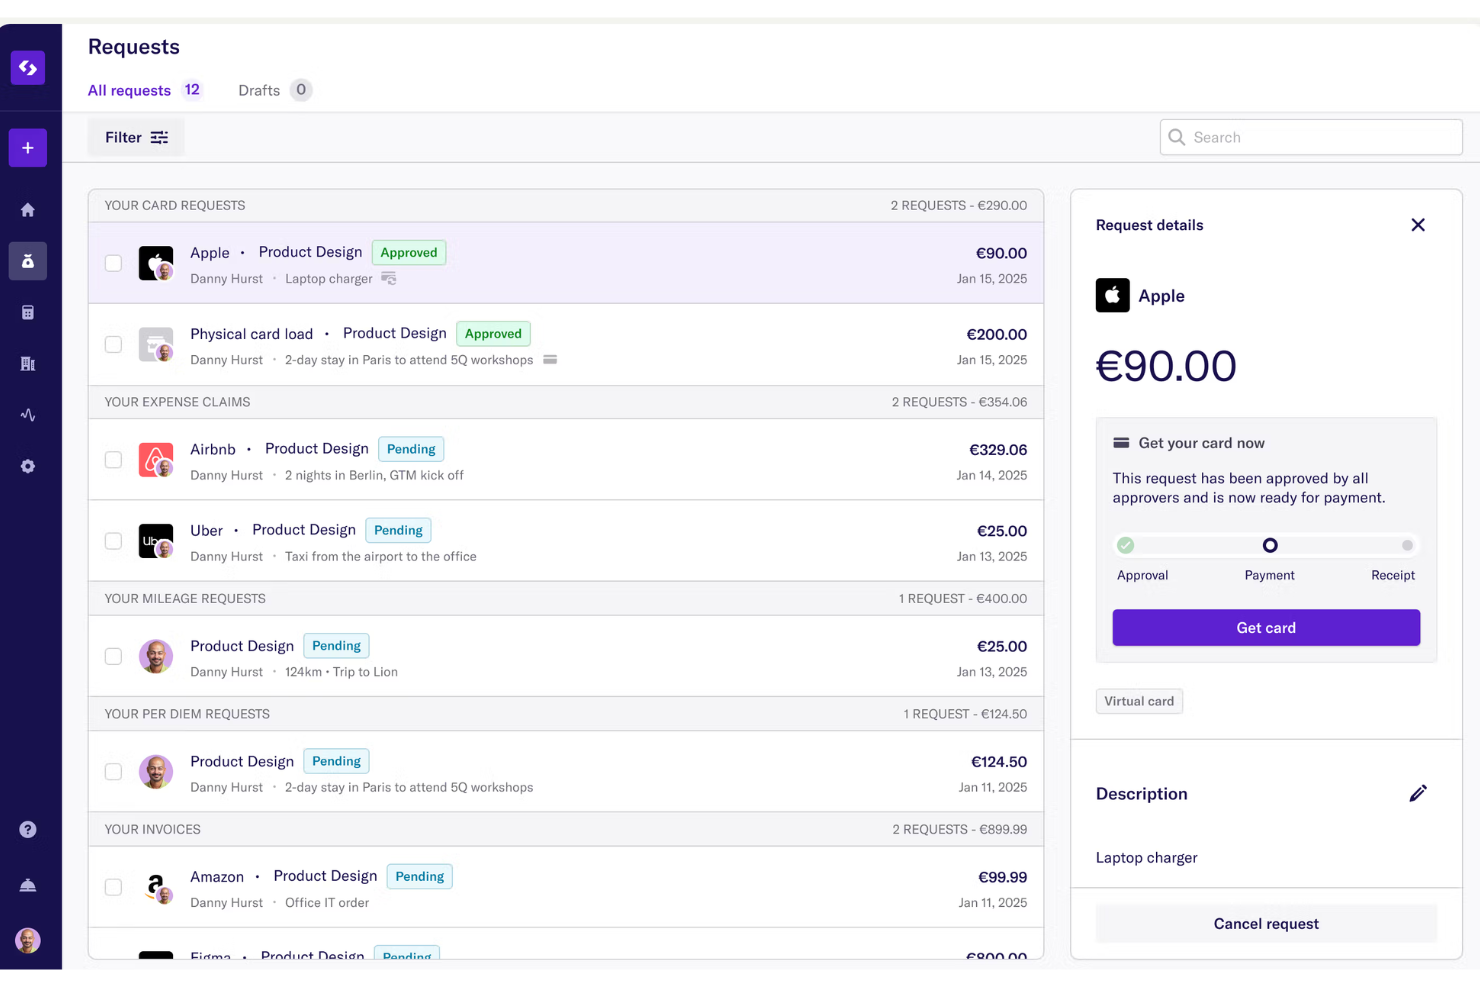1480x987 pixels.
Task: Open the activity pulse sidebar icon
Action: pos(28,415)
